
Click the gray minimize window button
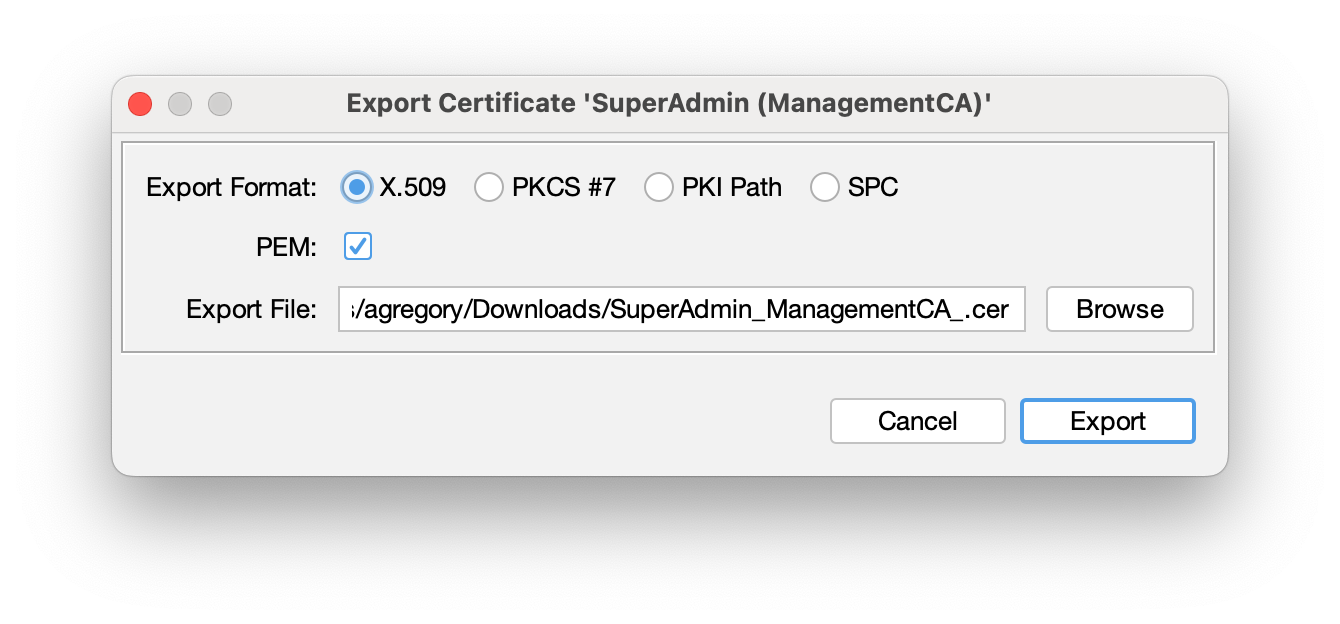tap(180, 104)
